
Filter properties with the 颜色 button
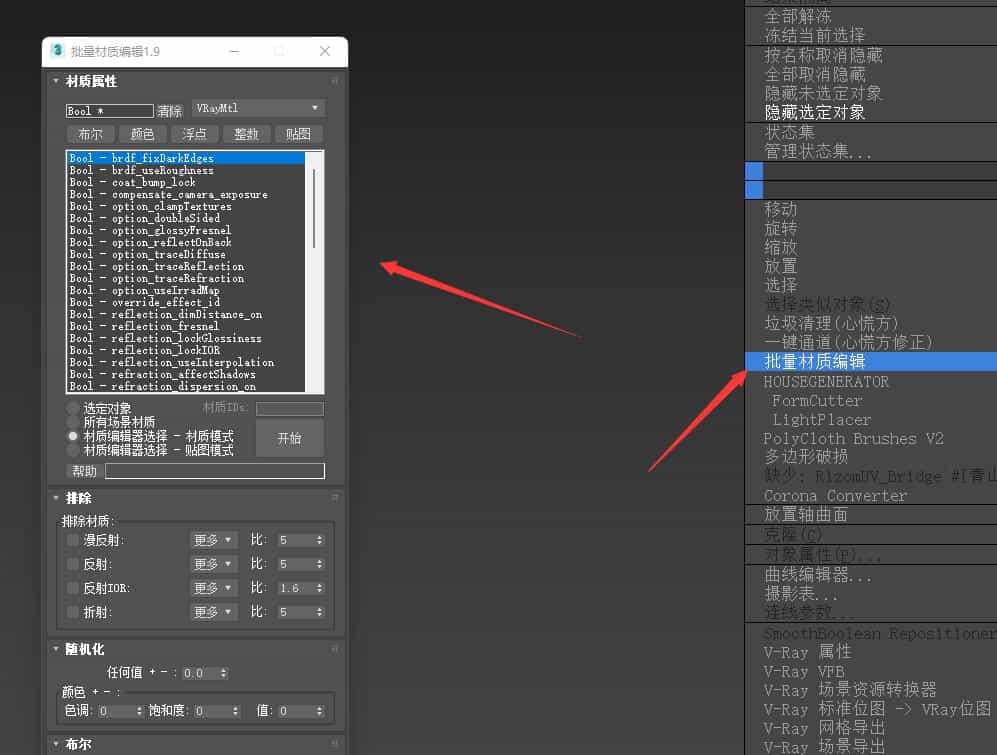(x=142, y=134)
